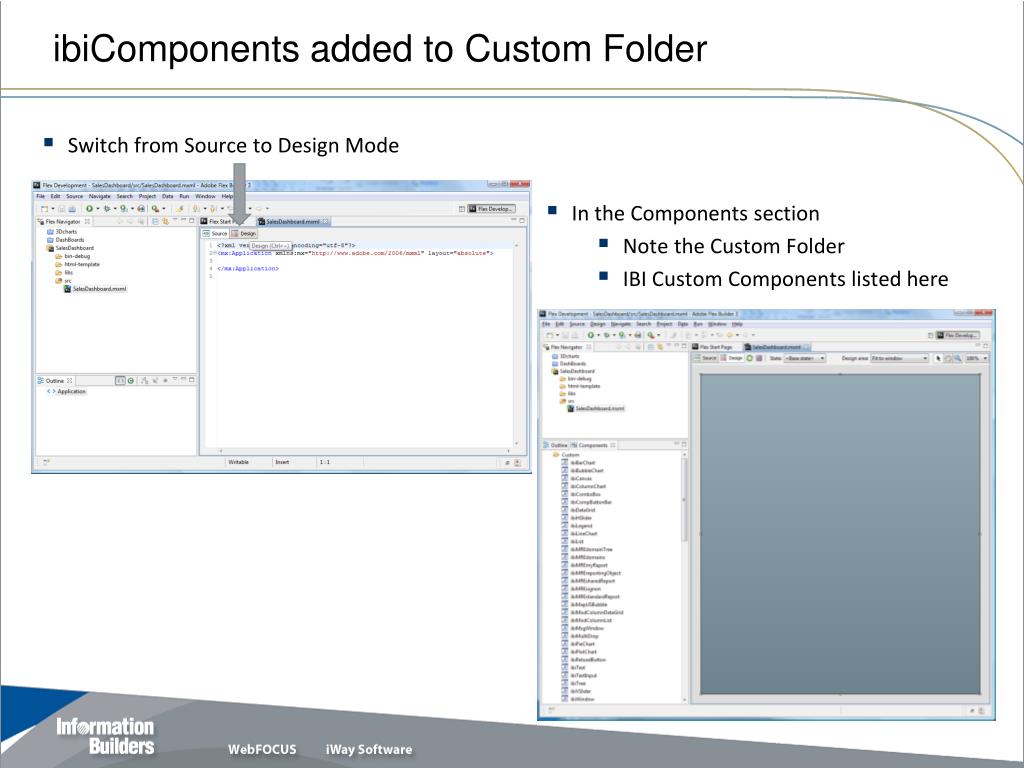The image size is (1024, 768).
Task: Open the Project menu in the source-view window
Action: tap(147, 196)
